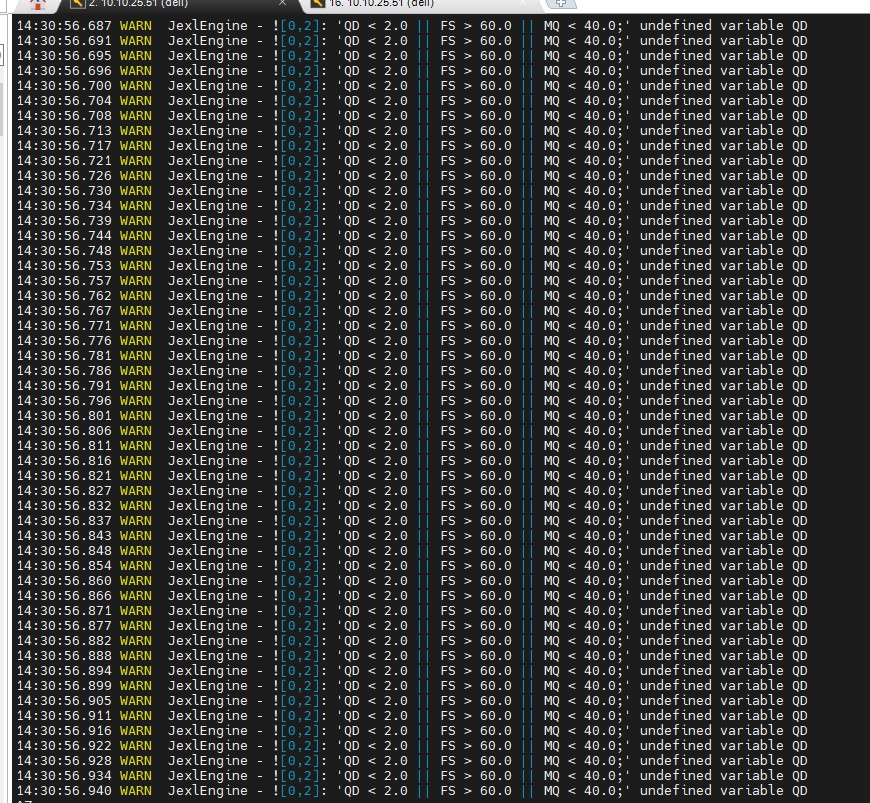
Task: Click JexlEngine on the 14:30:56.801 line
Action: pyautogui.click(x=208, y=415)
